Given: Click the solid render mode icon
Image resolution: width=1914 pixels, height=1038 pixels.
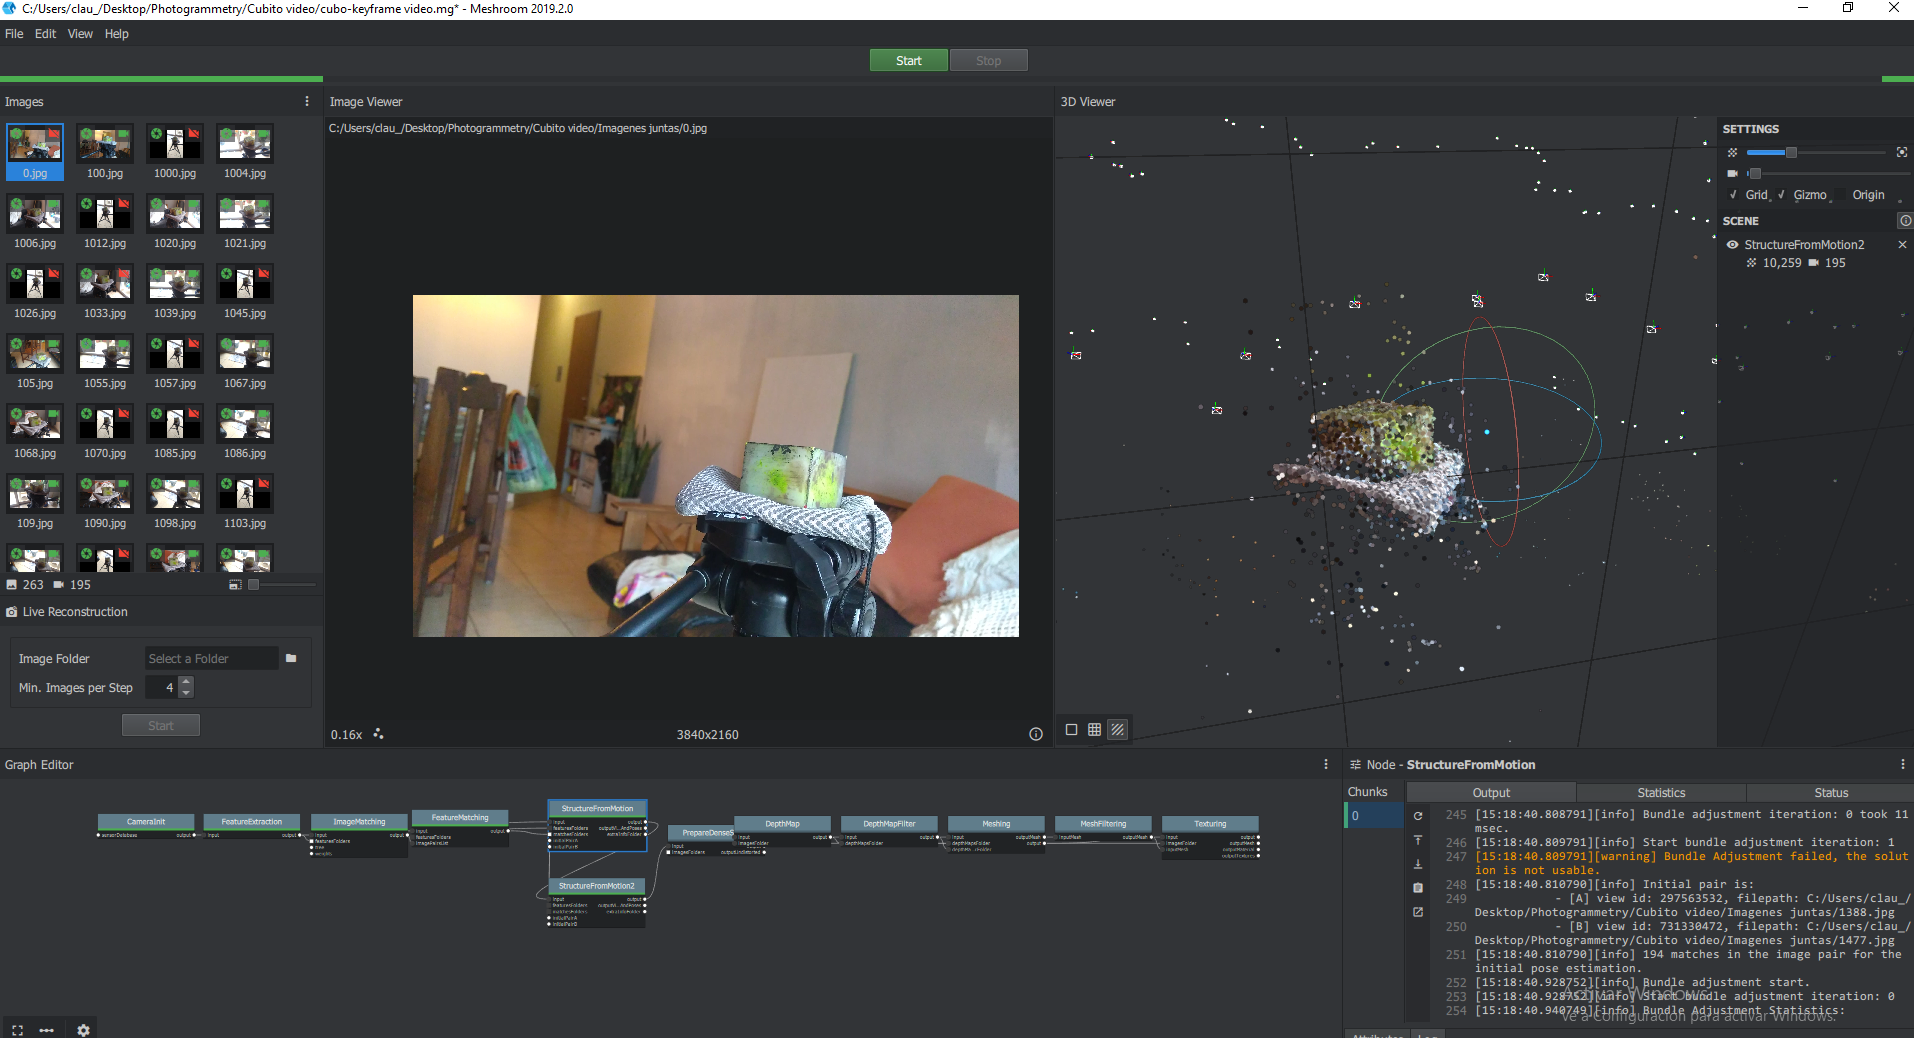Looking at the screenshot, I should coord(1072,730).
